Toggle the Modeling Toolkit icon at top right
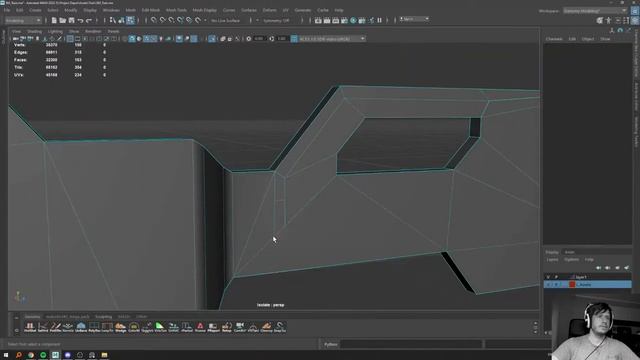 (600, 20)
